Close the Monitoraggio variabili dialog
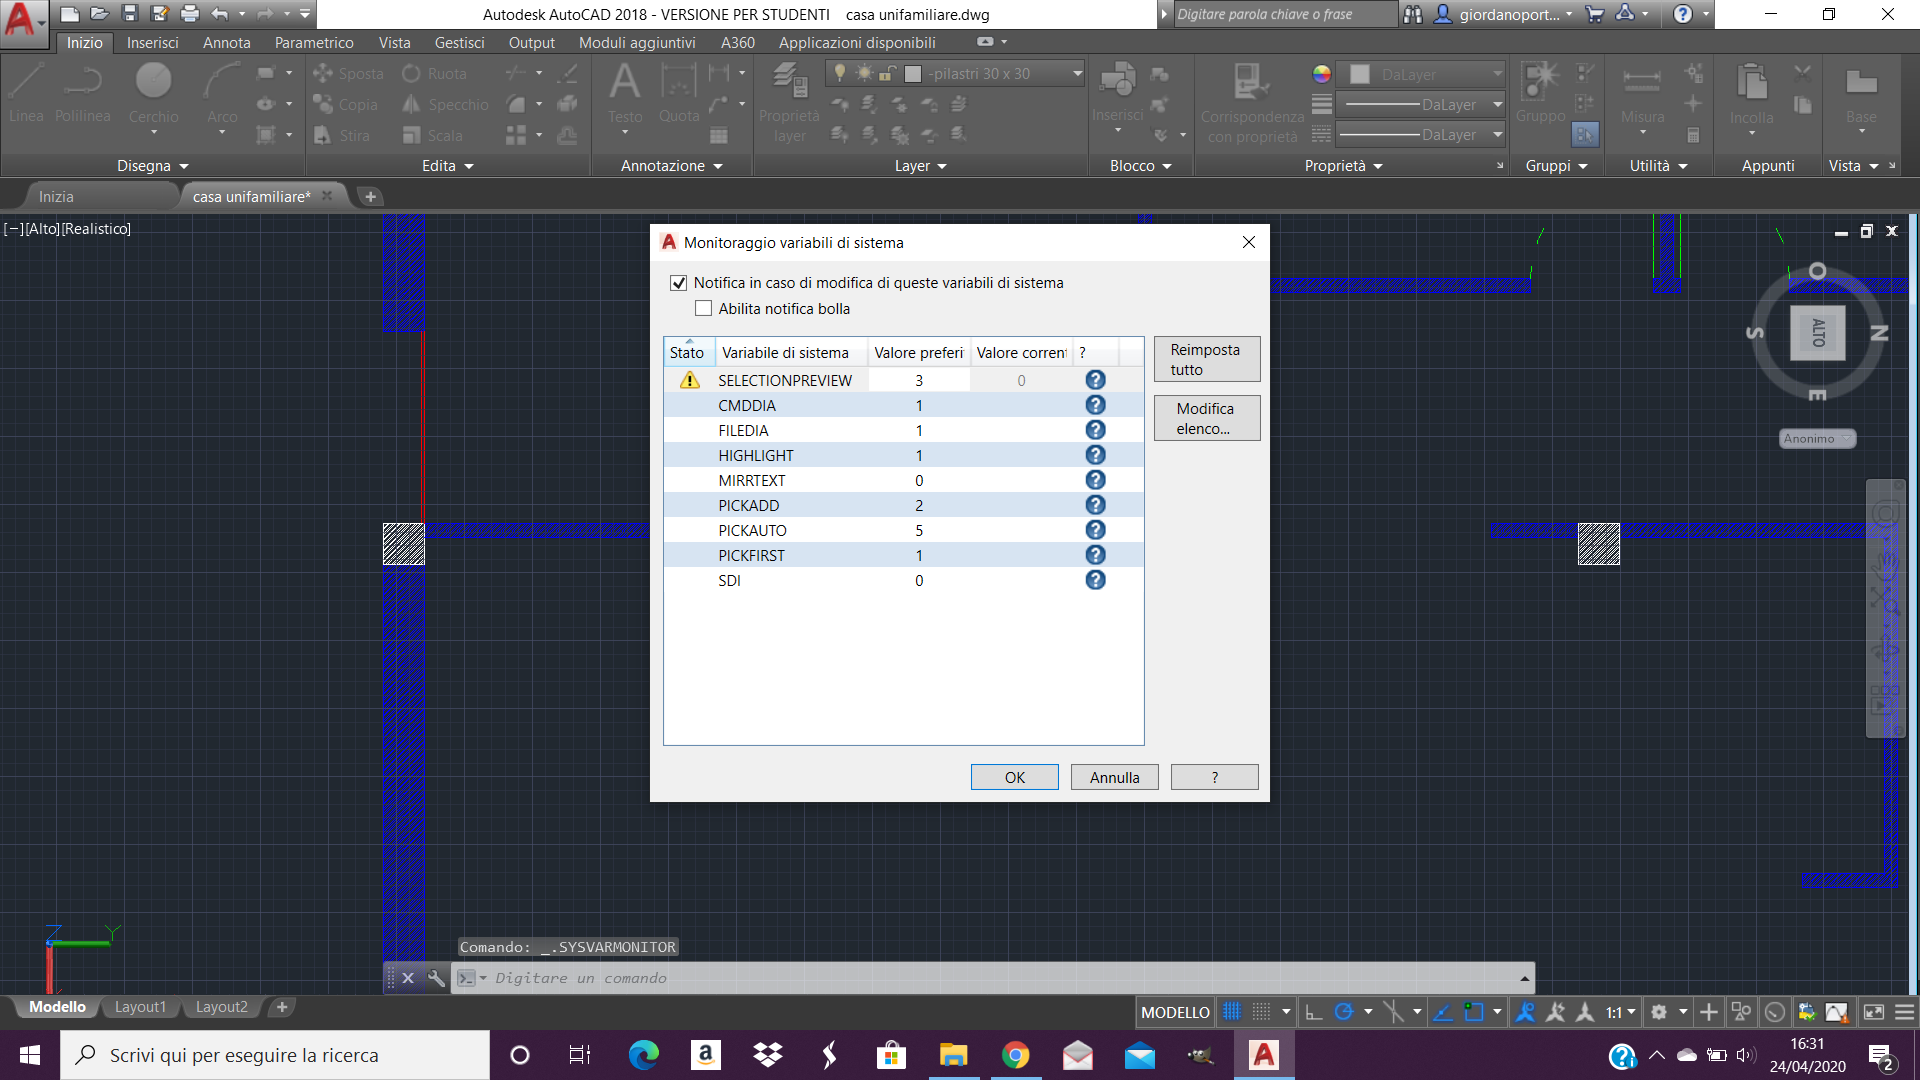Image resolution: width=1920 pixels, height=1080 pixels. point(1248,242)
